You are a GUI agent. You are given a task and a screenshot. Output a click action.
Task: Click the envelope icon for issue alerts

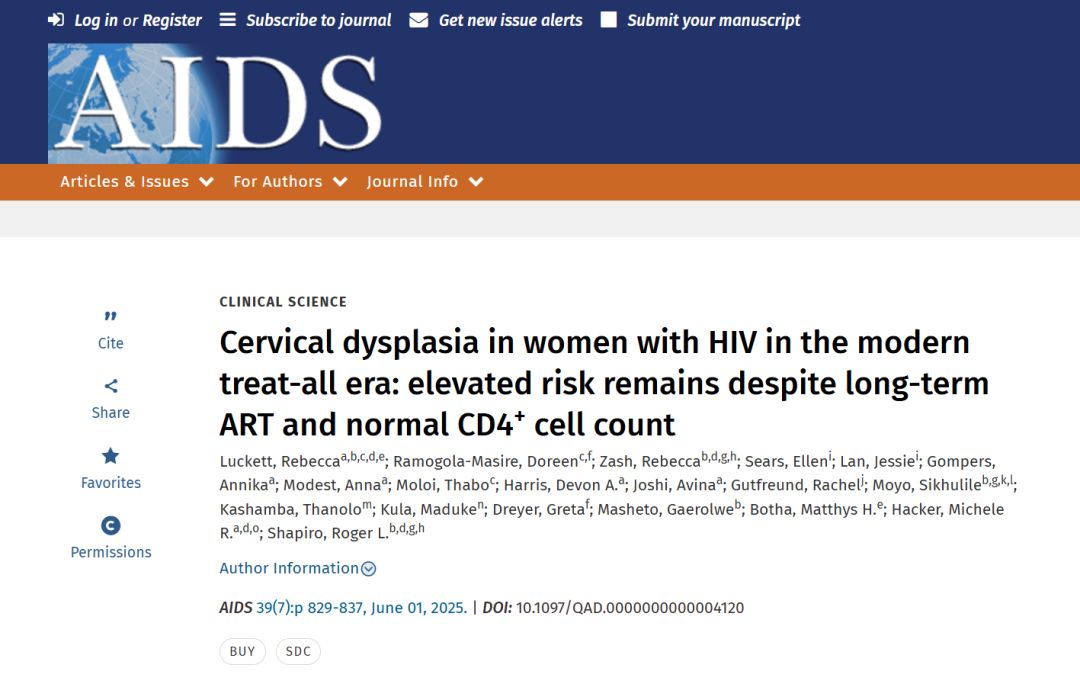(418, 21)
